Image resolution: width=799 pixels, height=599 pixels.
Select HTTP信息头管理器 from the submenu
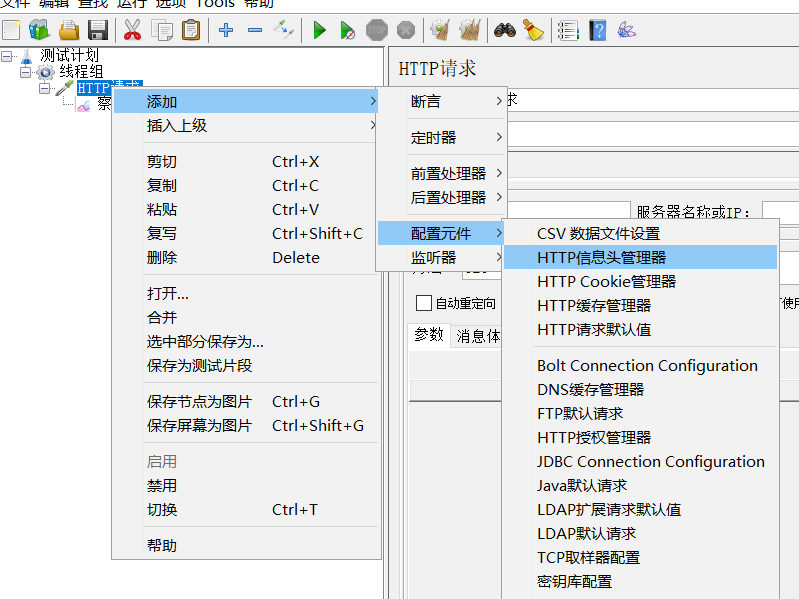(601, 257)
